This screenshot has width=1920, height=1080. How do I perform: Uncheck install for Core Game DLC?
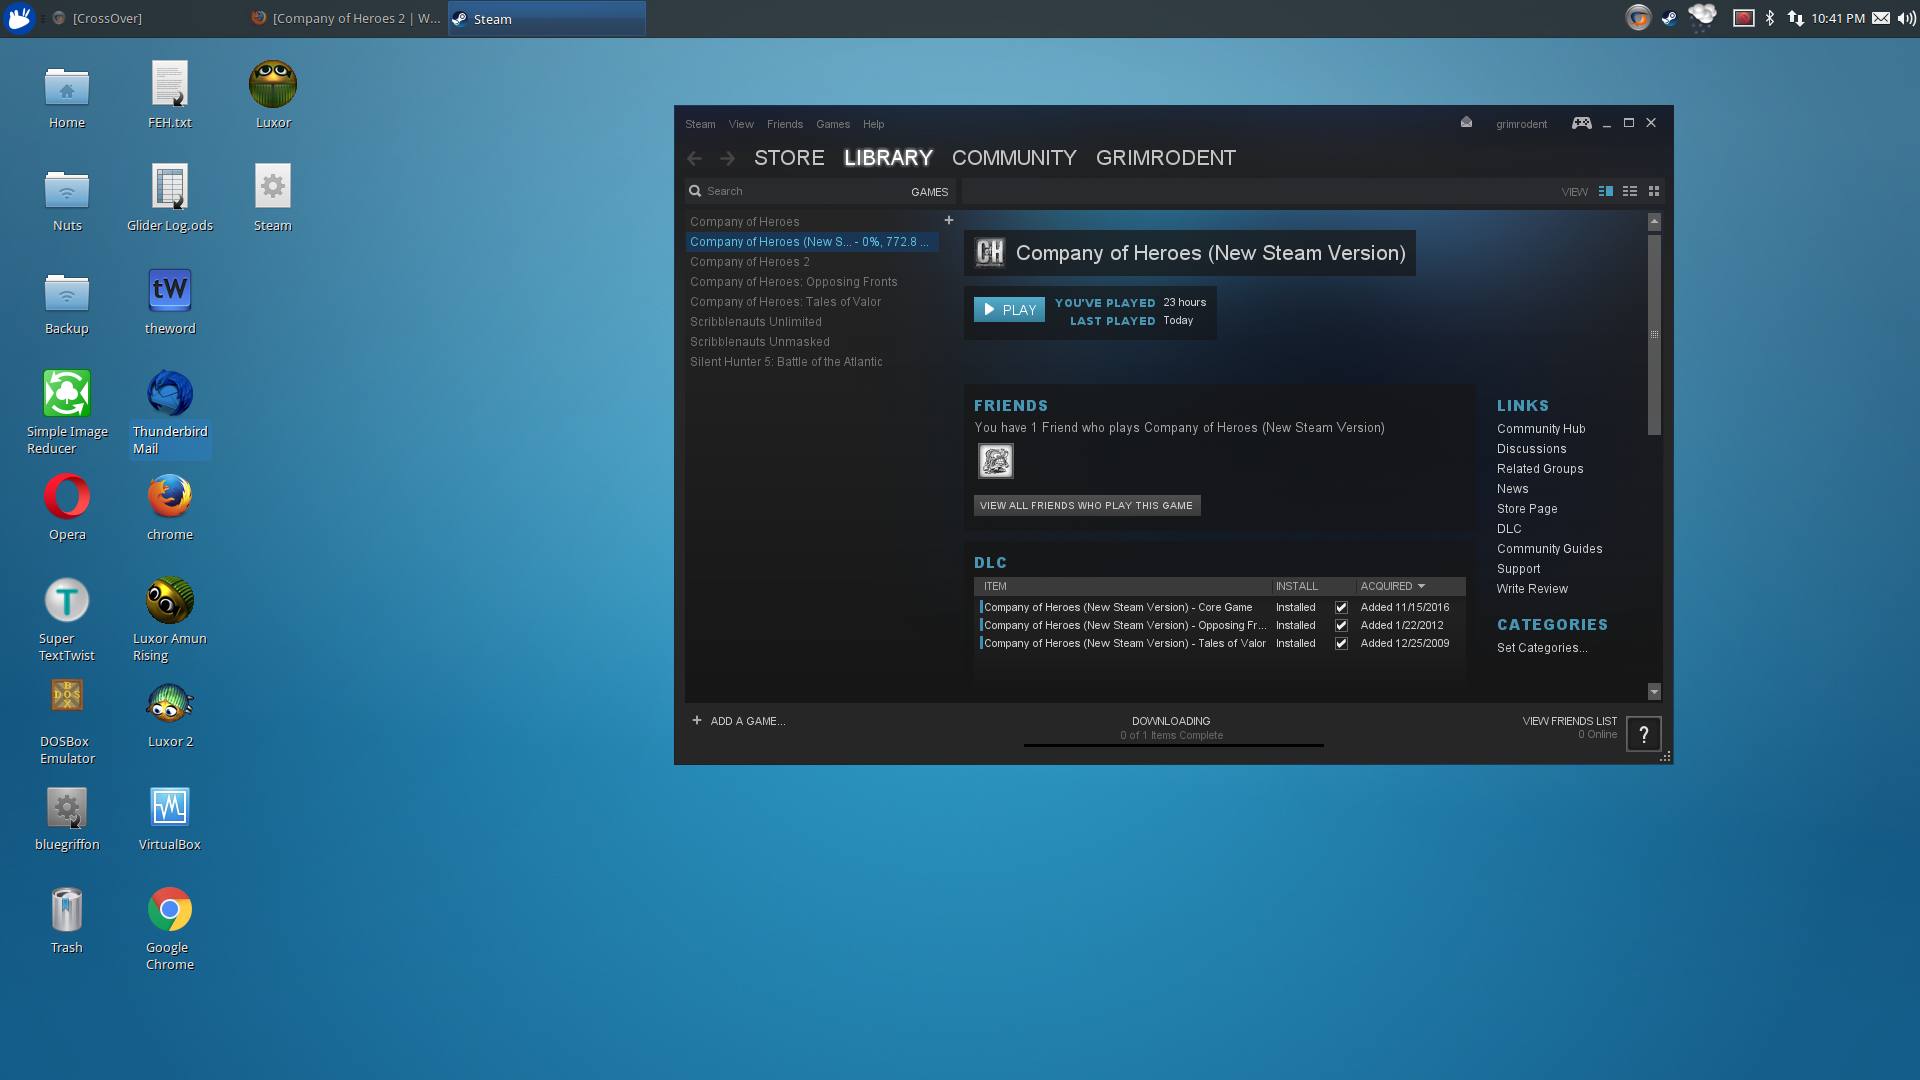click(1341, 607)
